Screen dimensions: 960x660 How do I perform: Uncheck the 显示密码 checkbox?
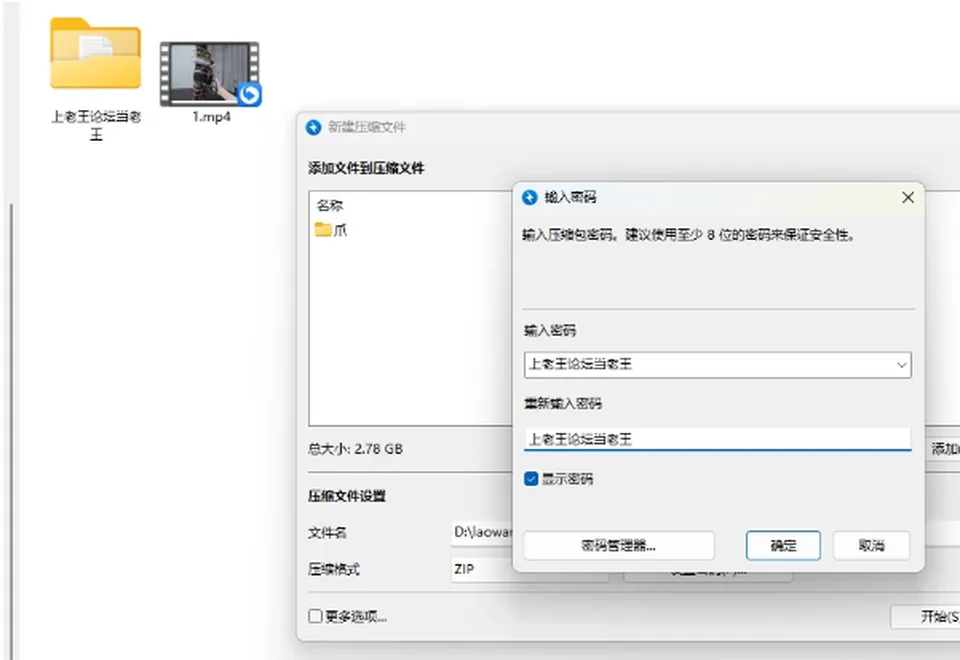[x=531, y=479]
